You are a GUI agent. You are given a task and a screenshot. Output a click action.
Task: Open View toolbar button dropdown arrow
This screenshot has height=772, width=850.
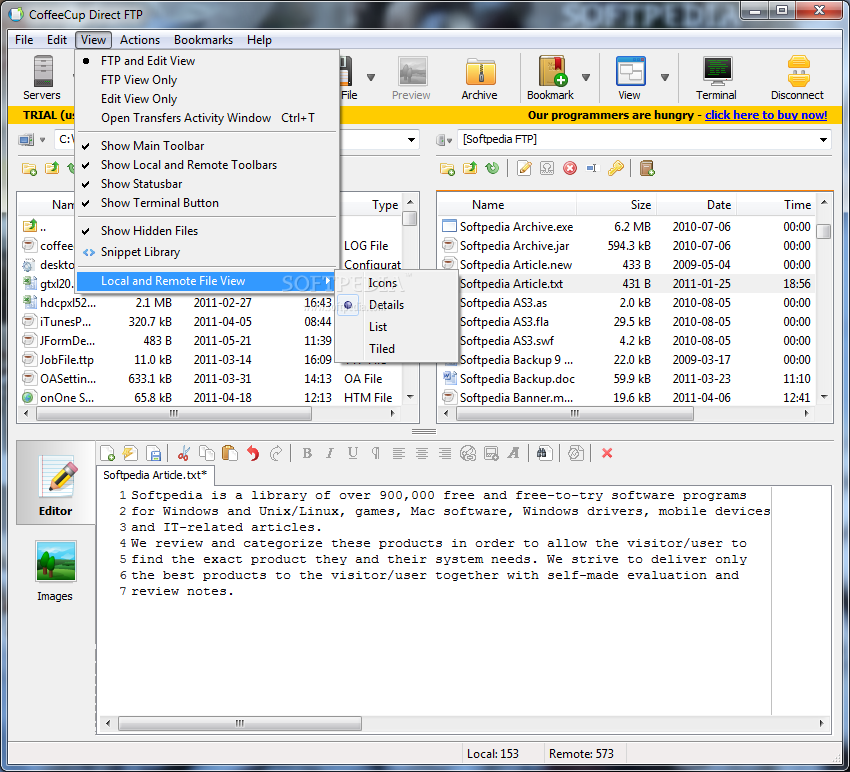[665, 78]
